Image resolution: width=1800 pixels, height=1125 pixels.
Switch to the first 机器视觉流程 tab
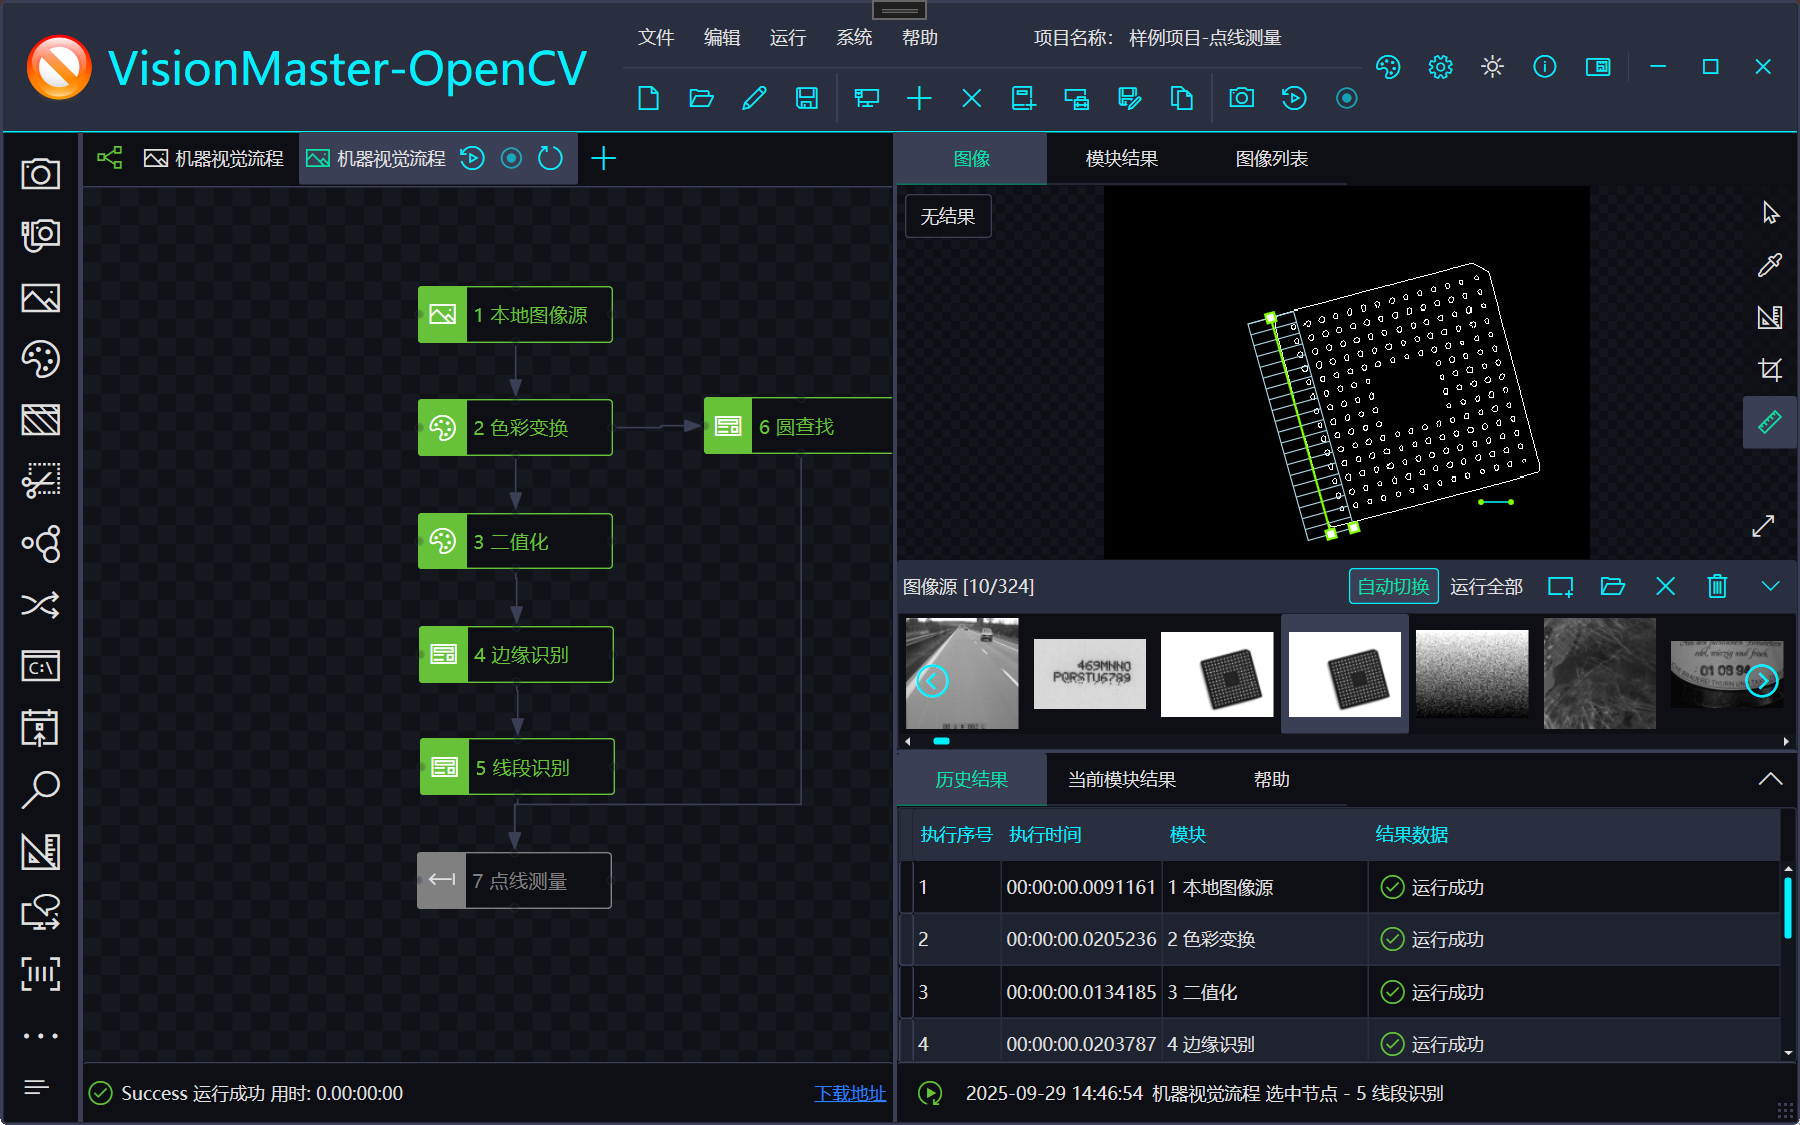coord(214,158)
